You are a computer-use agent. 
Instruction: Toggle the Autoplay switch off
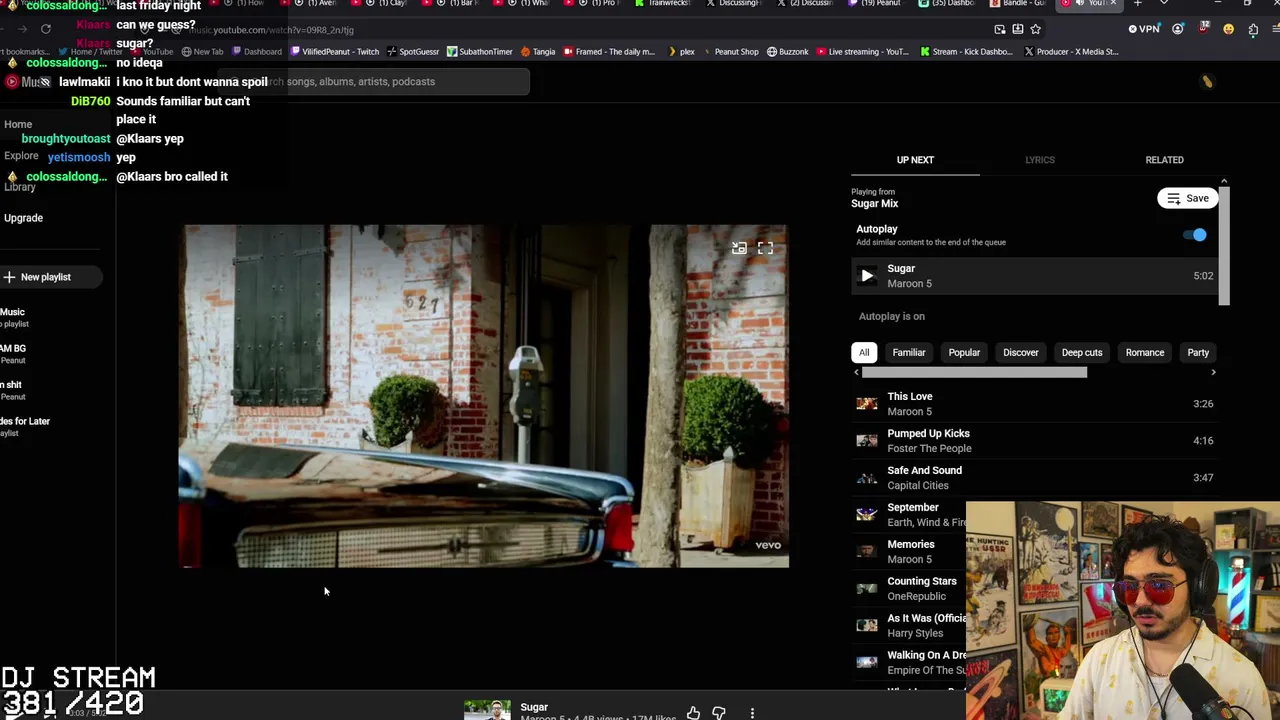coord(1195,235)
